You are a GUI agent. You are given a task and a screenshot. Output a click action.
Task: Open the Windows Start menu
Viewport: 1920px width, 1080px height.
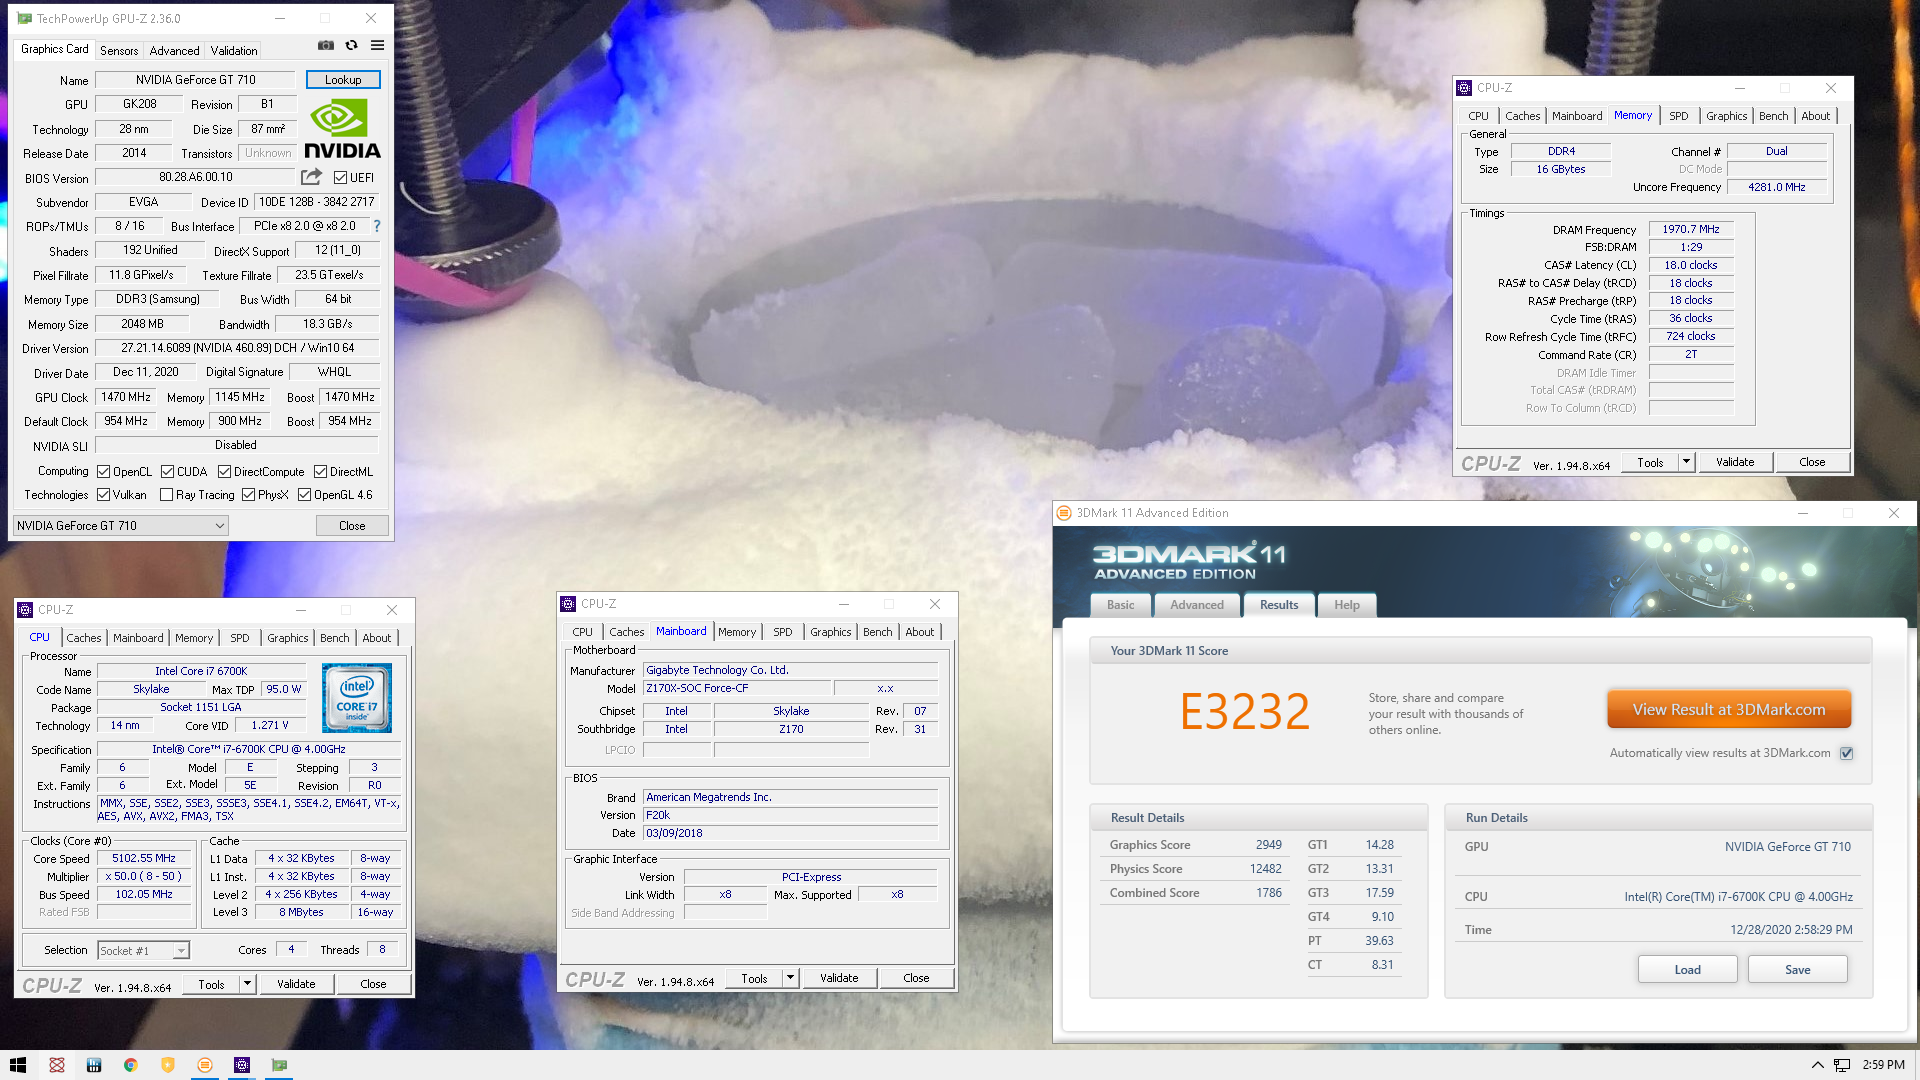click(17, 1065)
